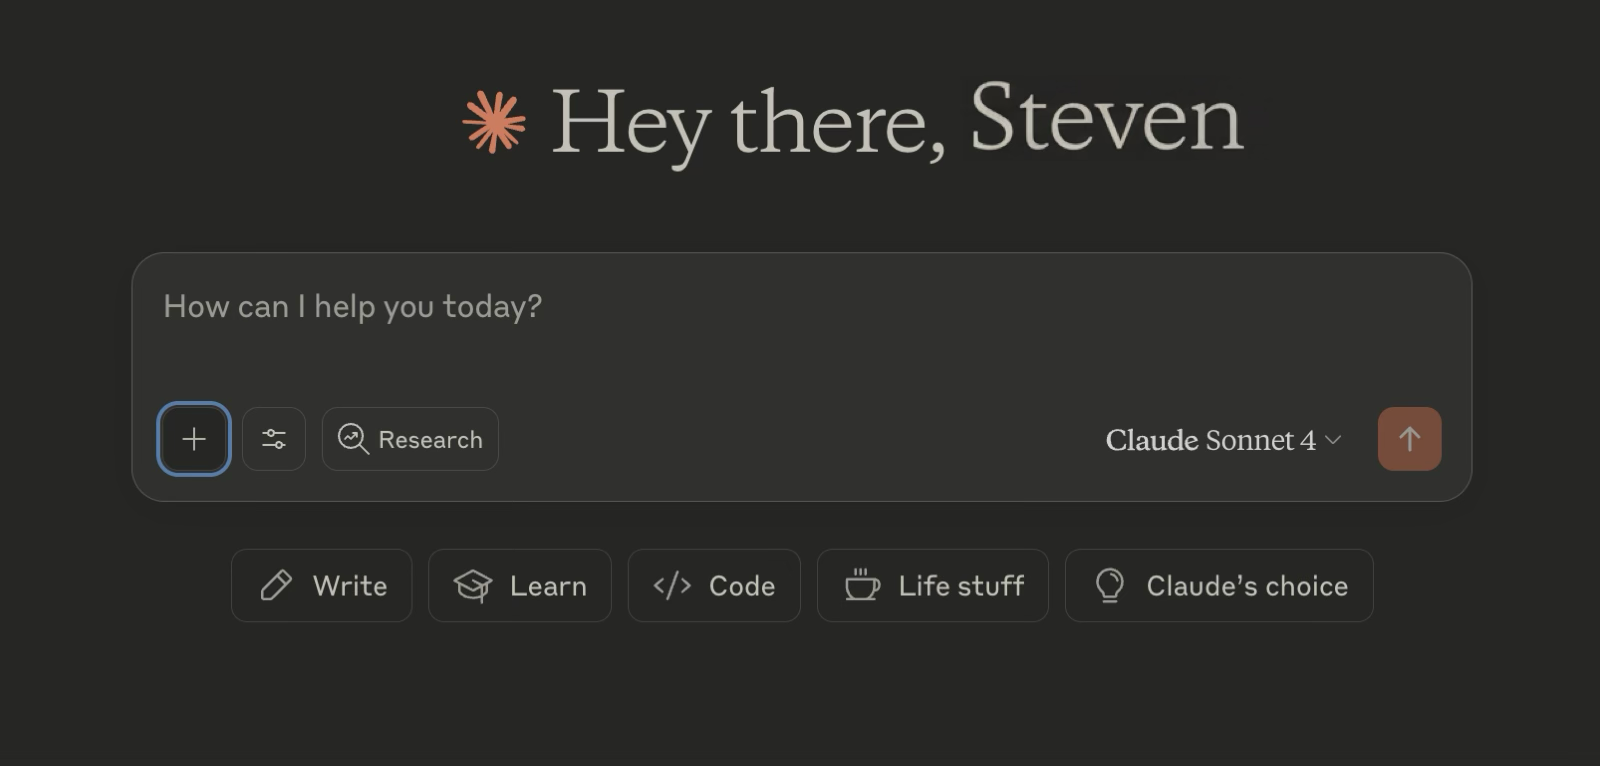Expand the chevron next to Claude Sonnet 4
The width and height of the screenshot is (1600, 766).
[x=1333, y=440]
